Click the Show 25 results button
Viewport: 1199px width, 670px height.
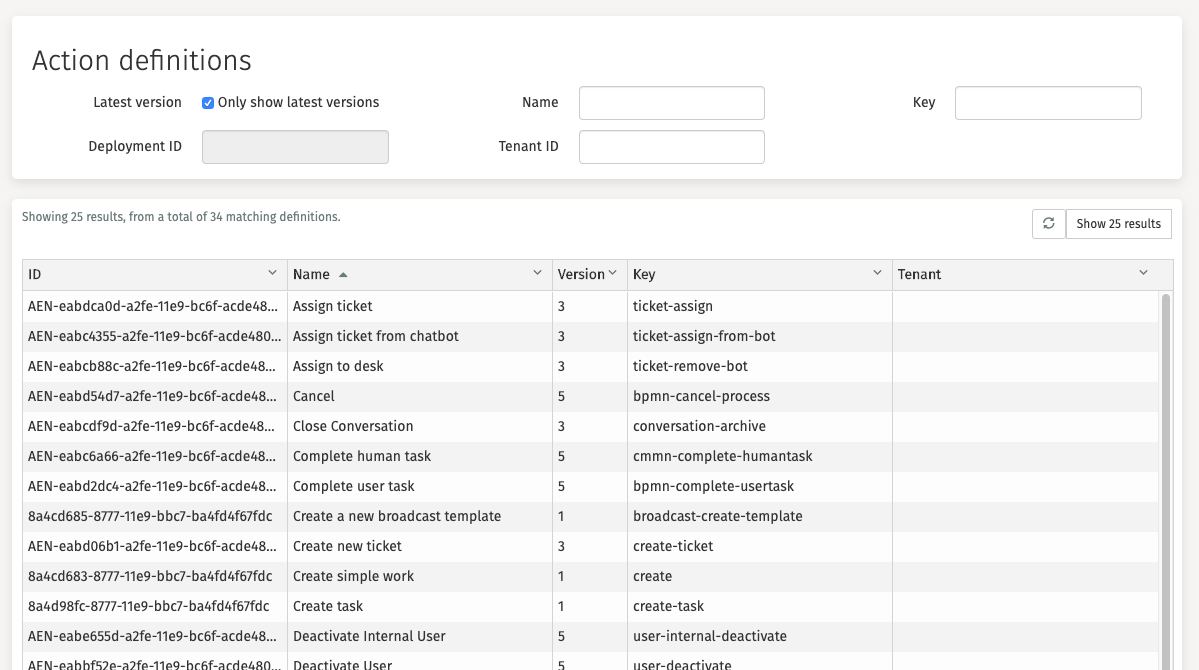point(1118,224)
